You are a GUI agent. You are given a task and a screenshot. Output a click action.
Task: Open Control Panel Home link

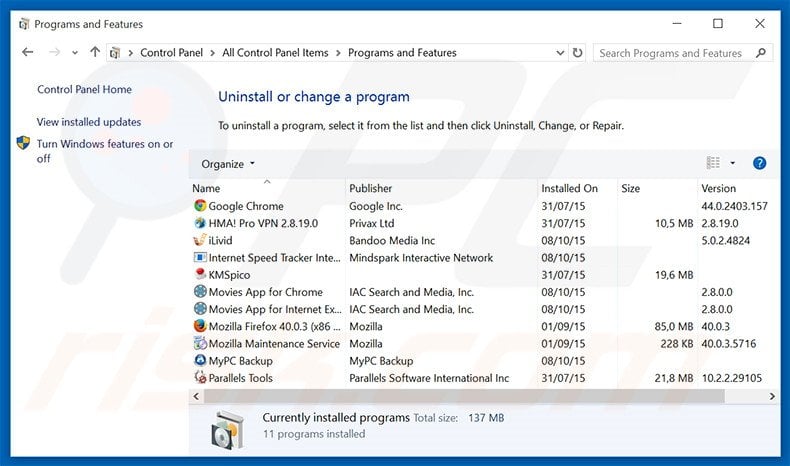click(x=84, y=89)
